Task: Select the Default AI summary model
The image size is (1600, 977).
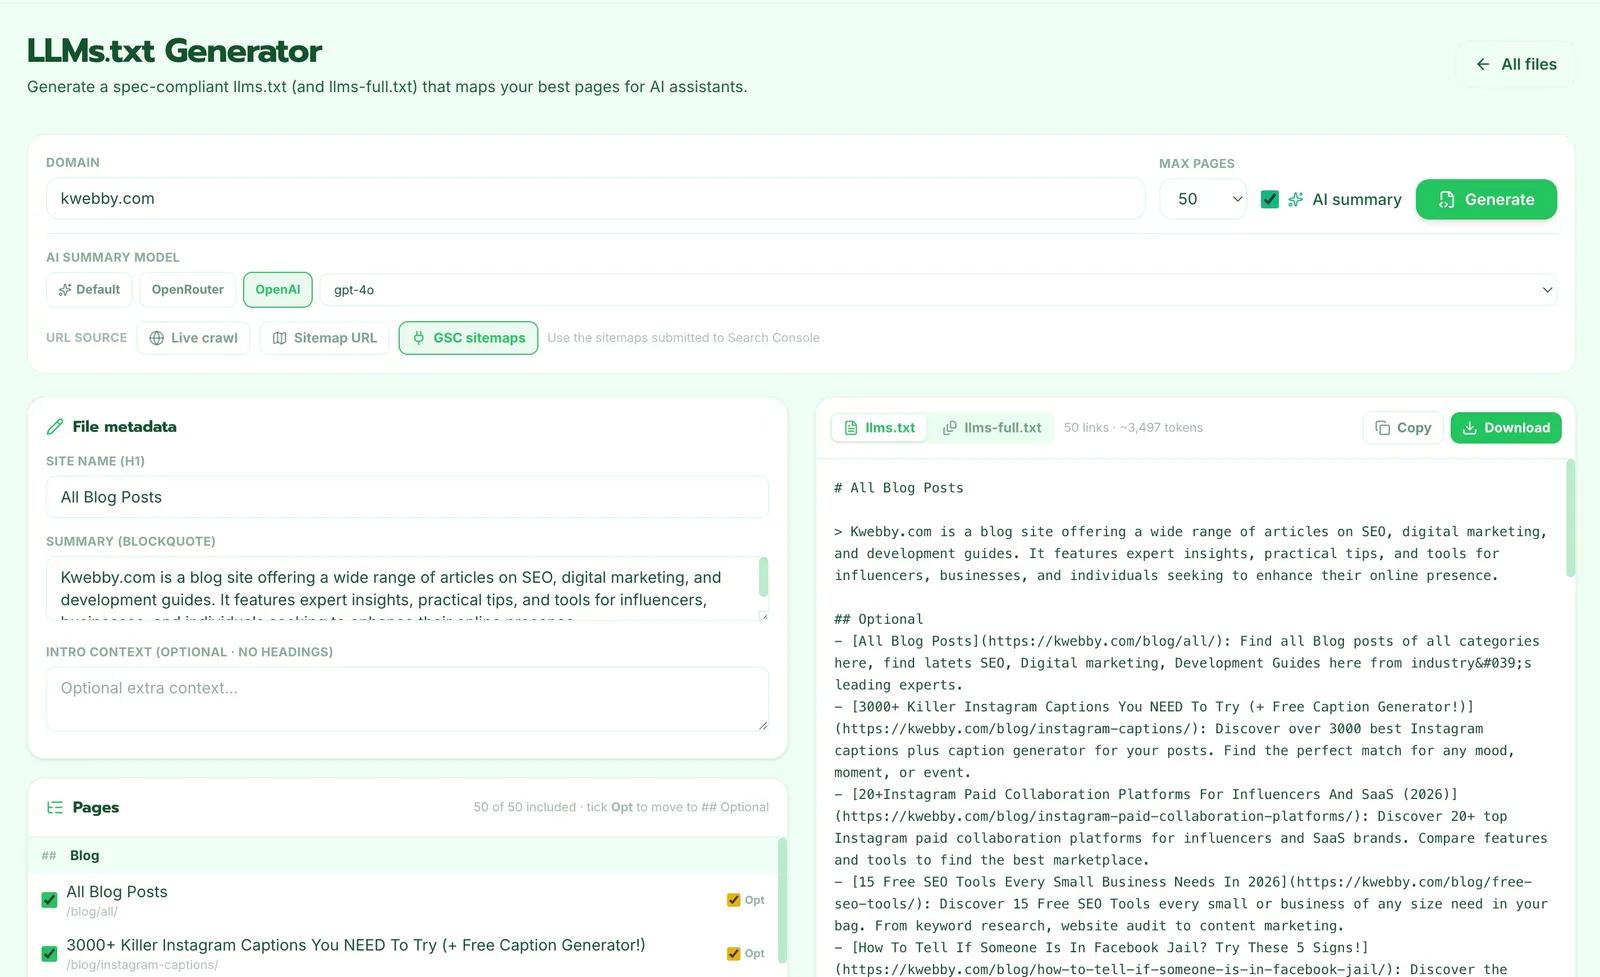Action: tap(89, 290)
